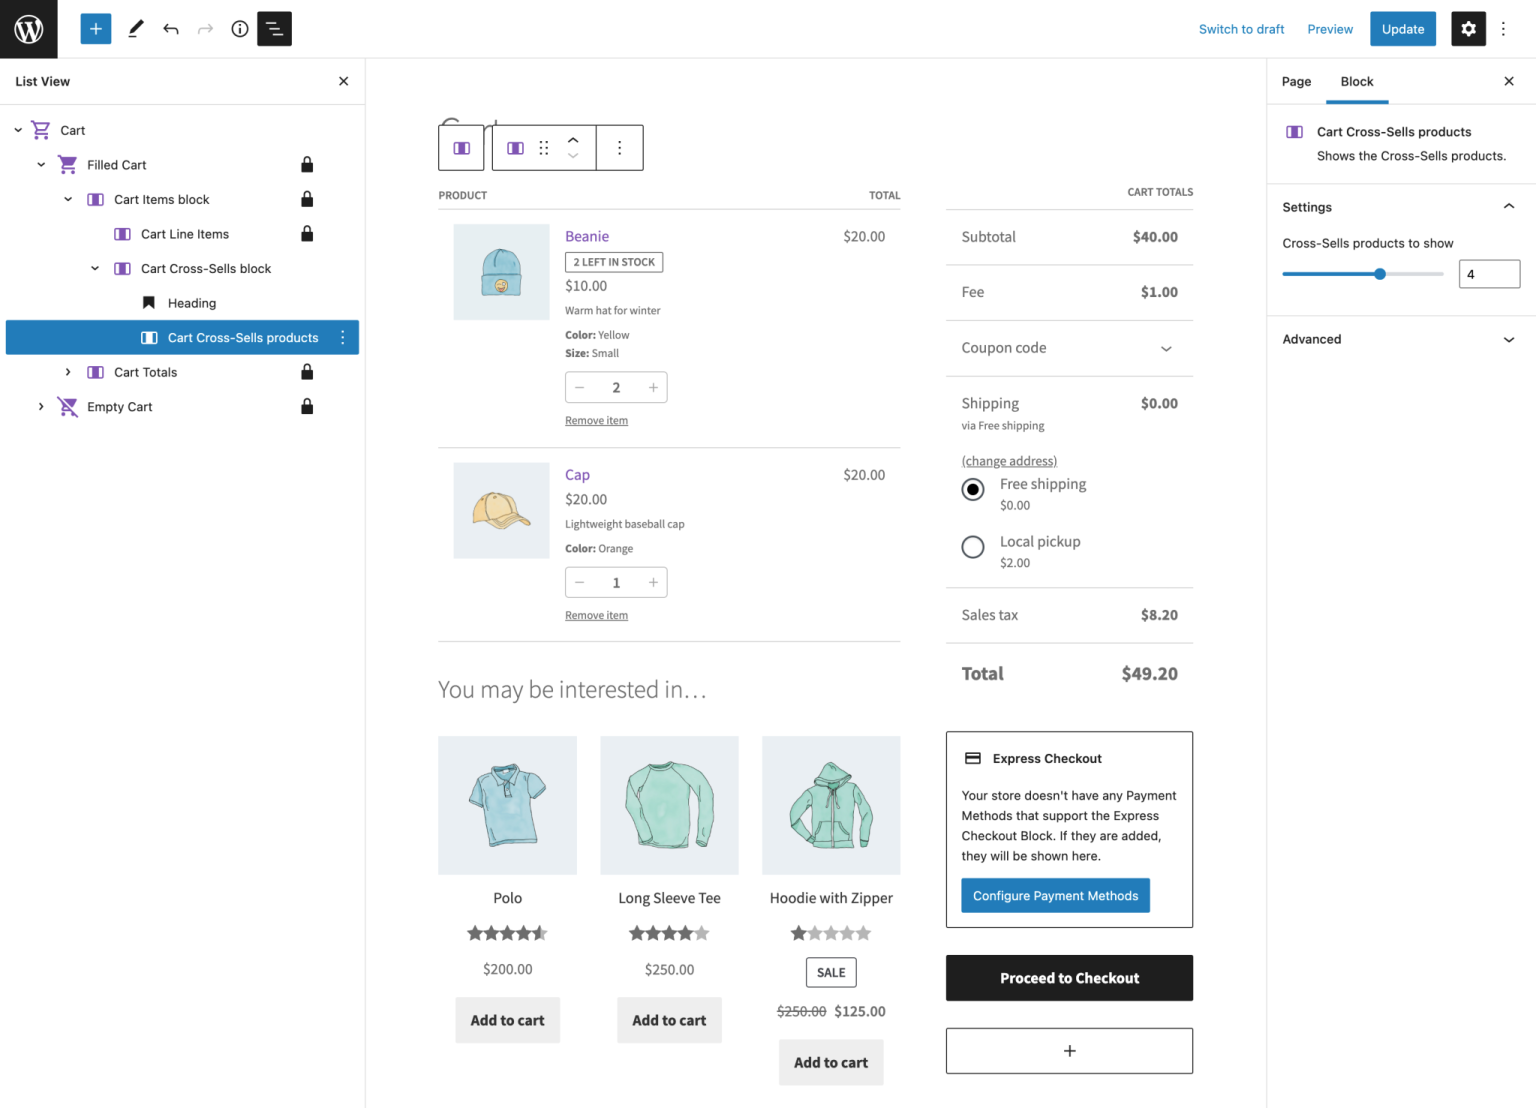Click the Update button

[x=1402, y=28]
